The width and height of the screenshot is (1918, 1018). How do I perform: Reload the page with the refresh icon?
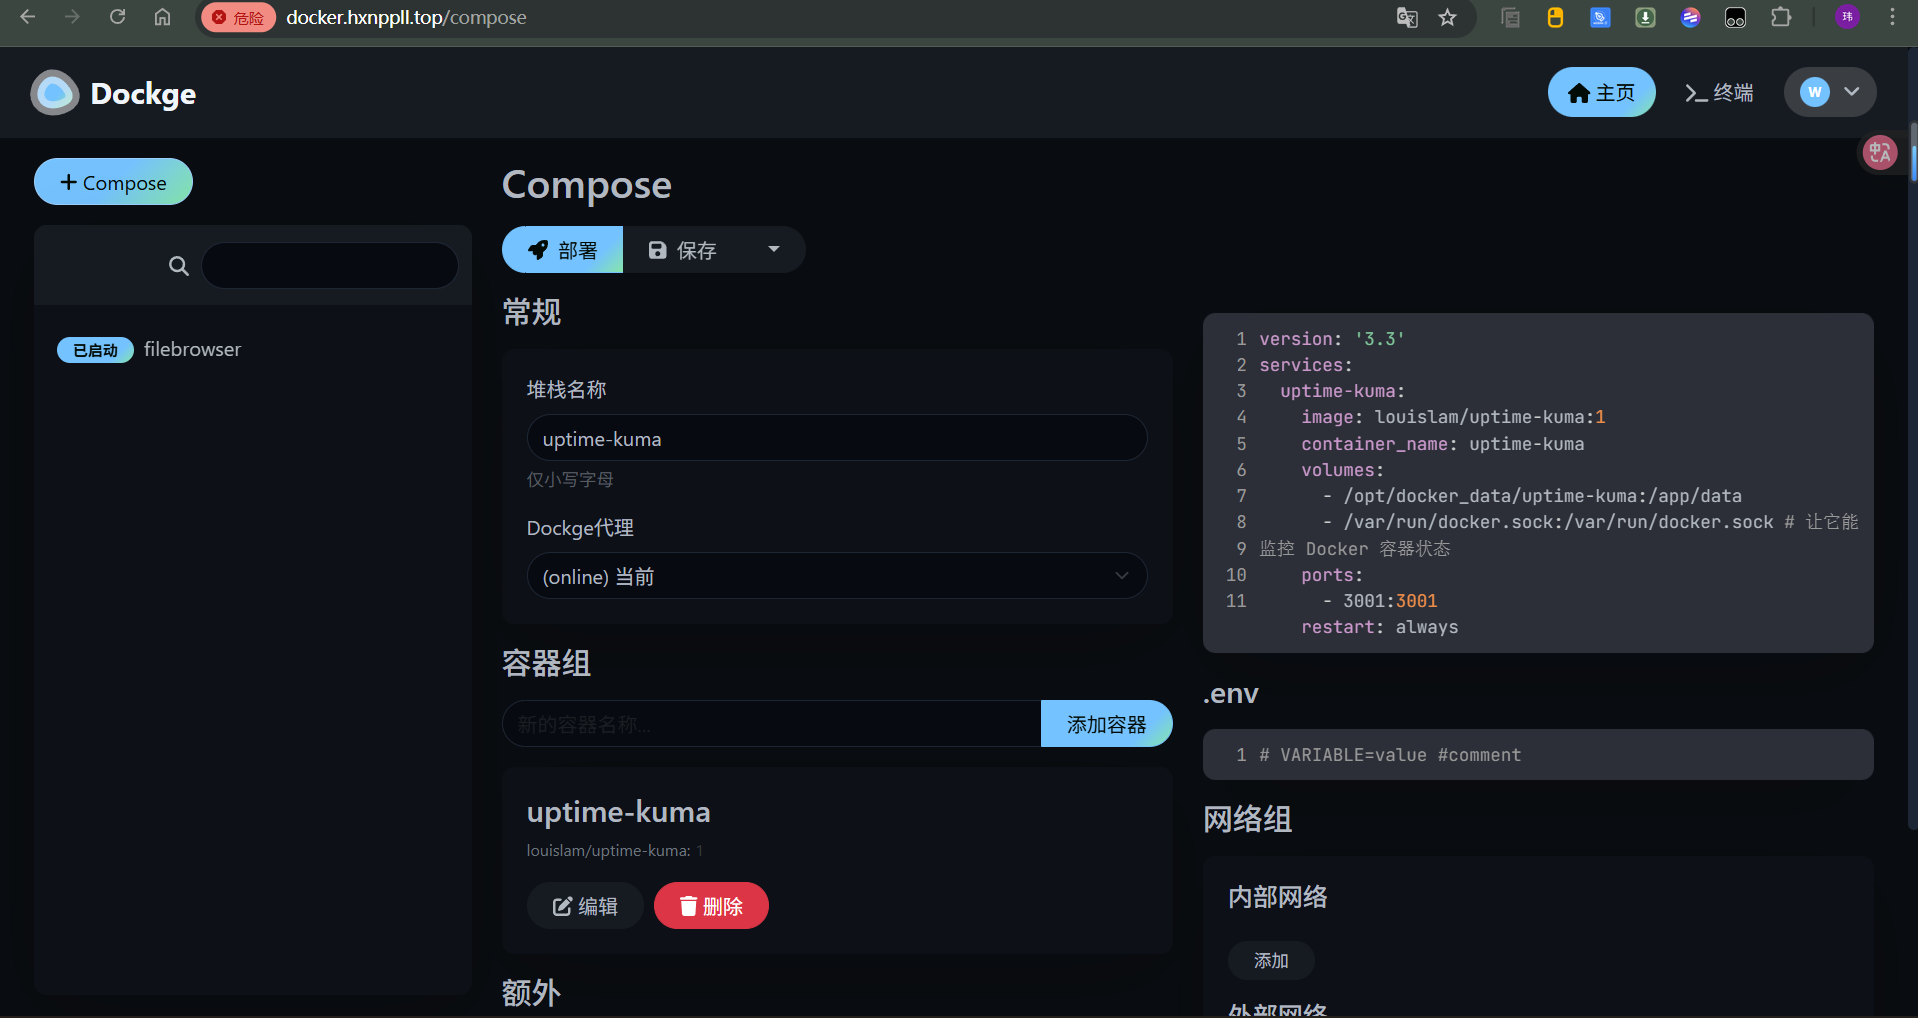click(117, 17)
